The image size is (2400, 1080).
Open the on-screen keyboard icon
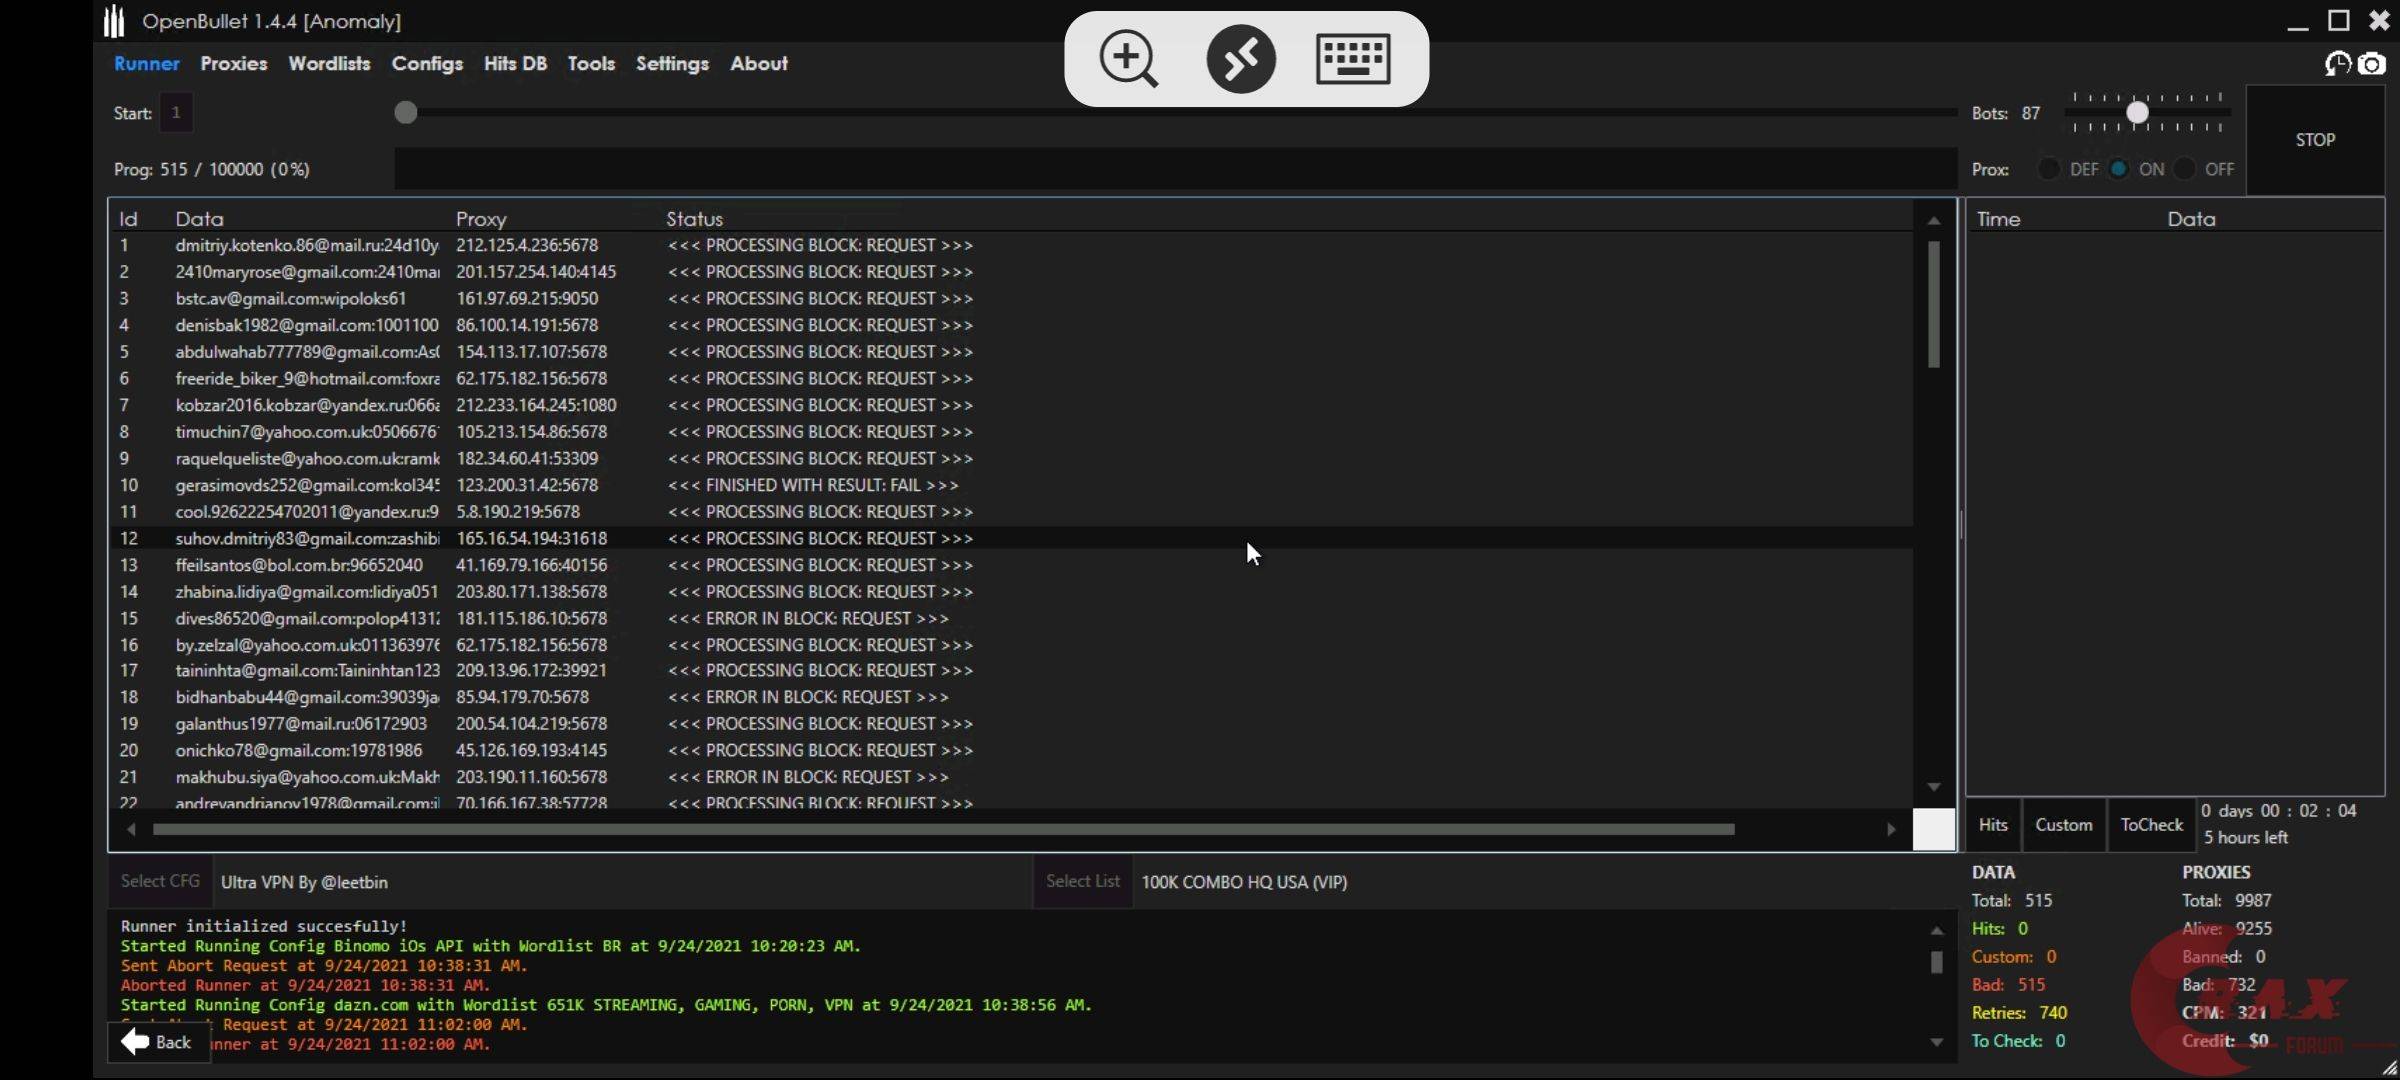pyautogui.click(x=1353, y=59)
